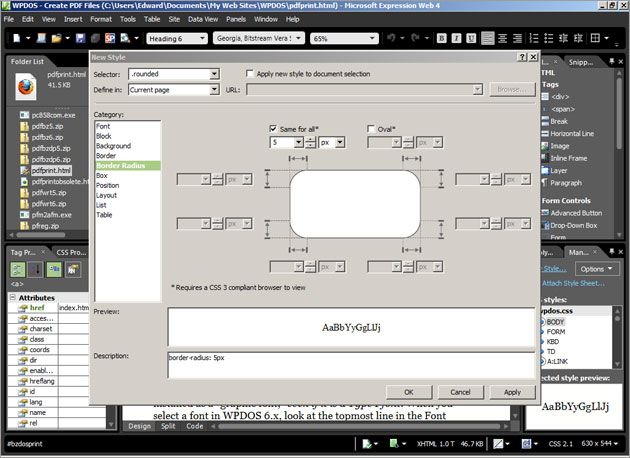Click the visual aids icon in status bar

498,444
